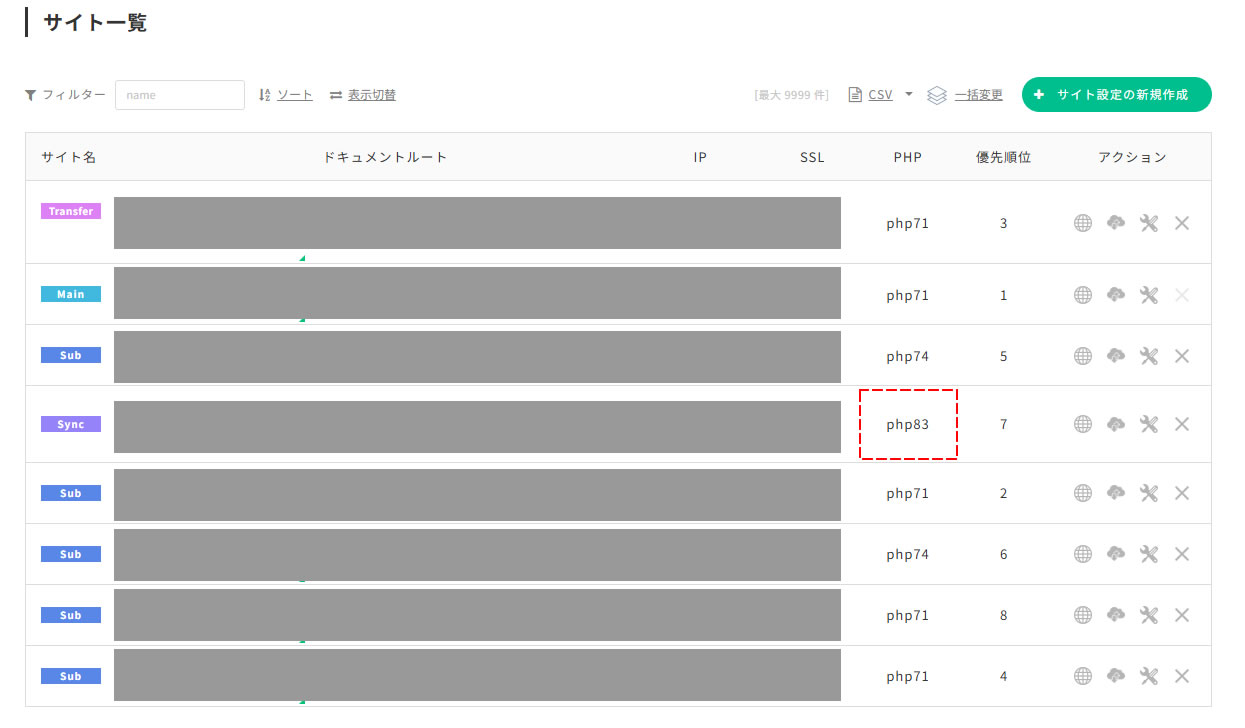Click php71 in the Main row
The height and width of the screenshot is (728, 1245).
coord(908,295)
